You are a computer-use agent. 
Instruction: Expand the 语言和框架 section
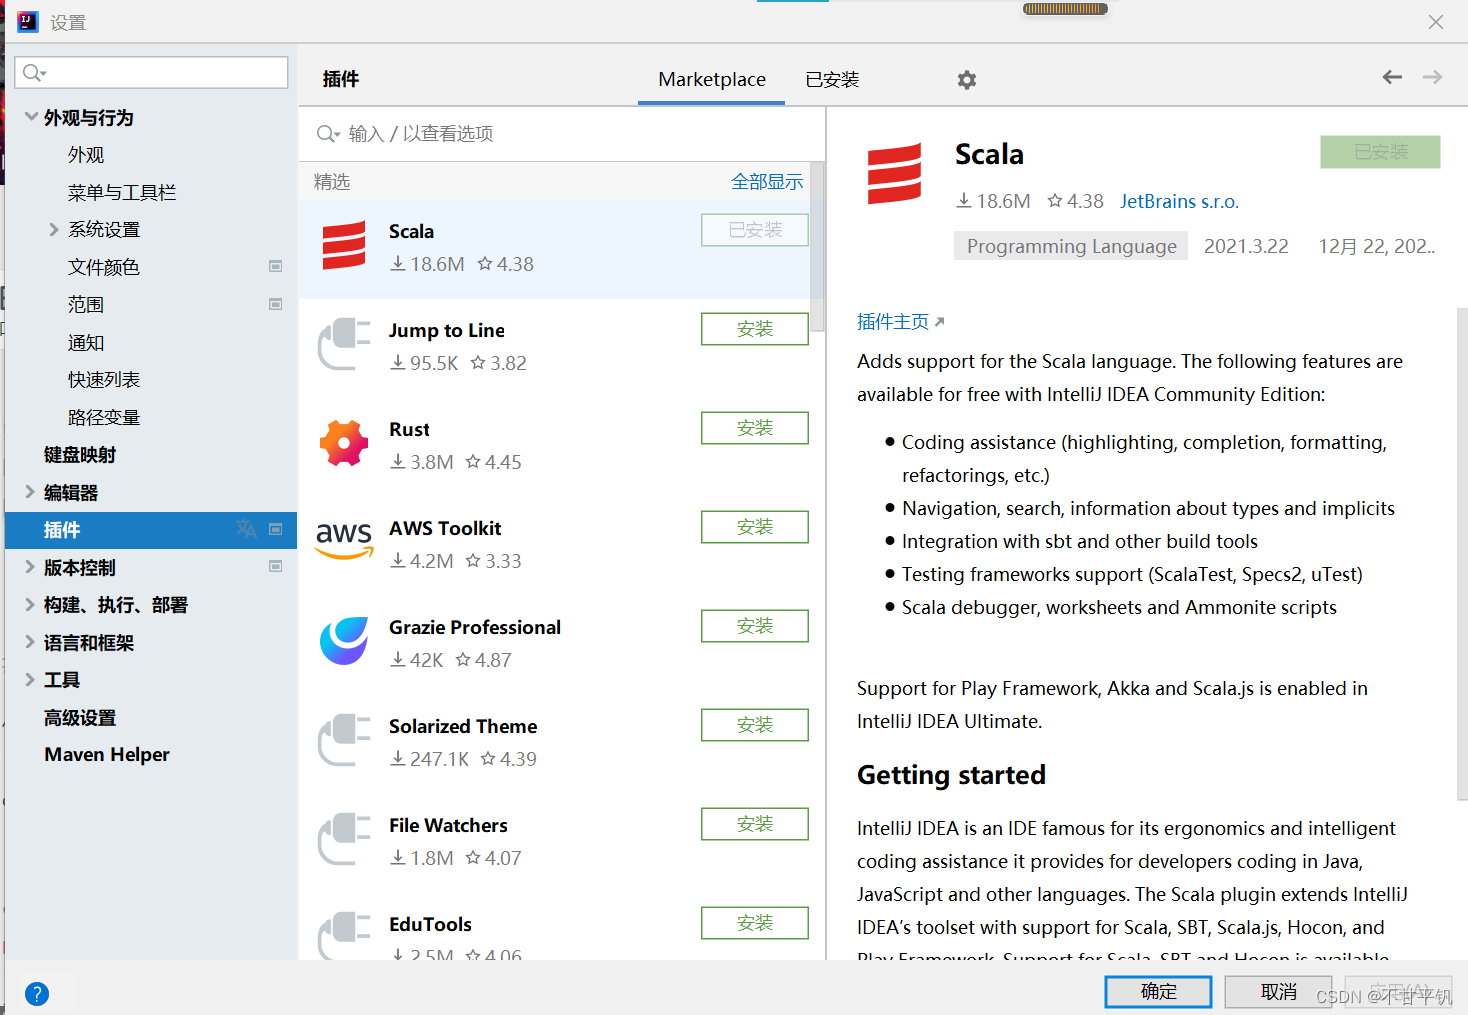tap(30, 641)
